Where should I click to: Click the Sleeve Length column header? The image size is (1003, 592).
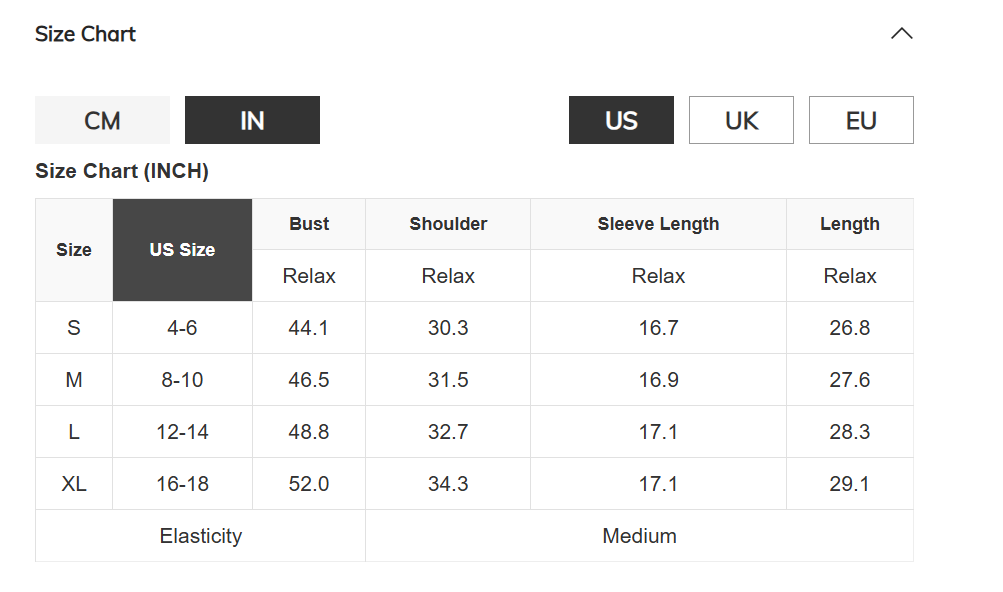tap(658, 224)
